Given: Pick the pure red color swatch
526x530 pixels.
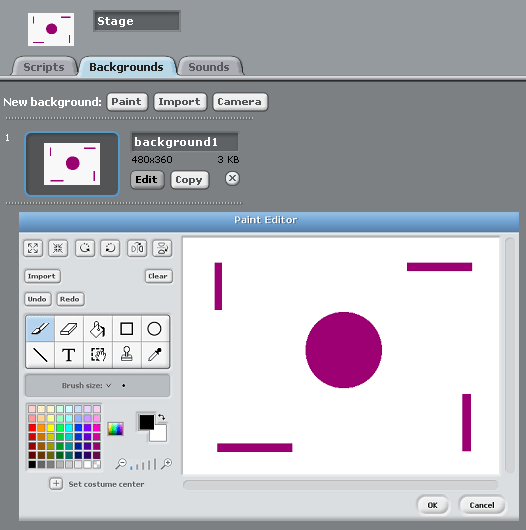Looking at the screenshot, I should click(x=32, y=428).
